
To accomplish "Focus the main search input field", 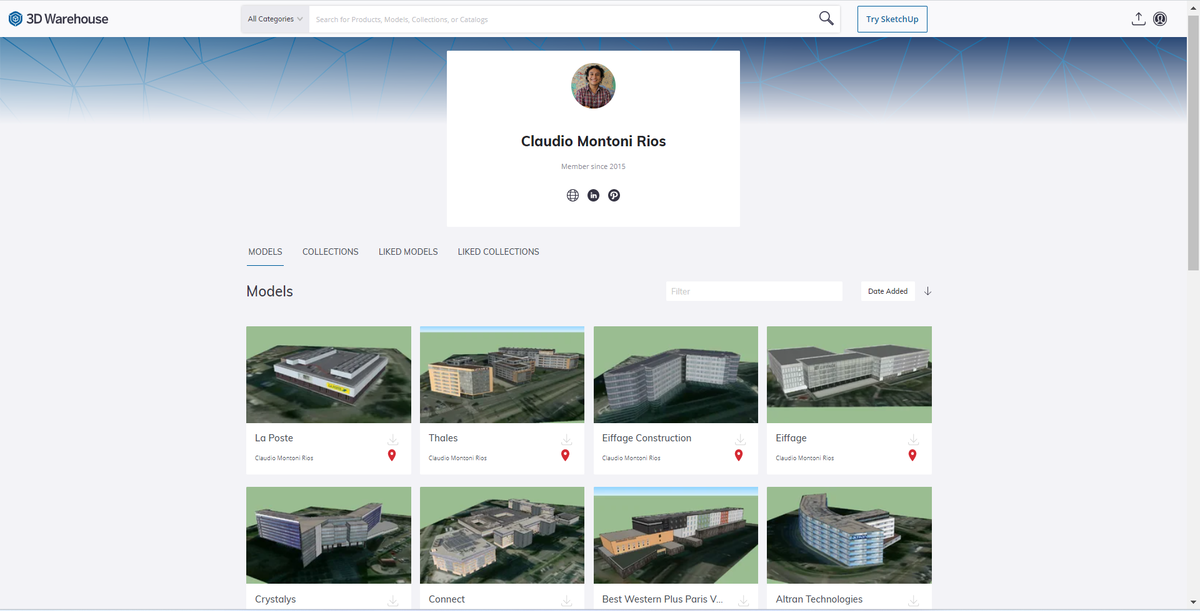I will [562, 19].
